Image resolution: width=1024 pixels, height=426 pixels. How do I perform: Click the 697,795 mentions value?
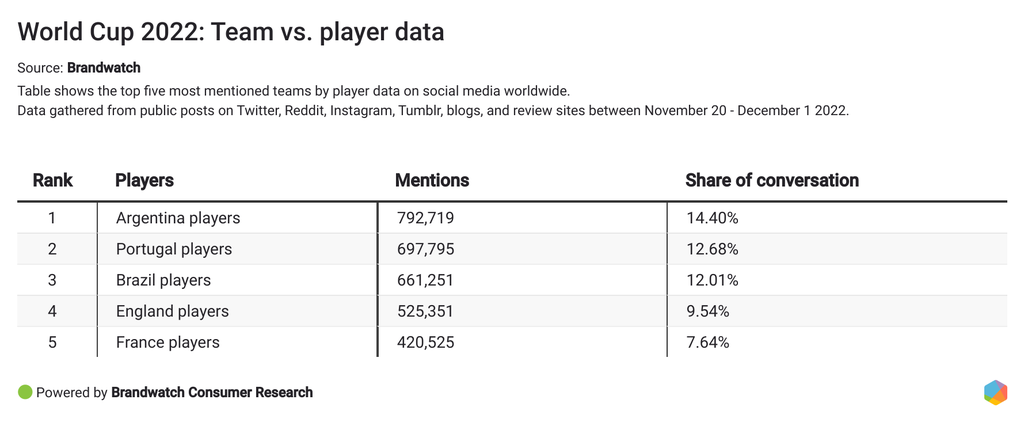[x=425, y=249]
